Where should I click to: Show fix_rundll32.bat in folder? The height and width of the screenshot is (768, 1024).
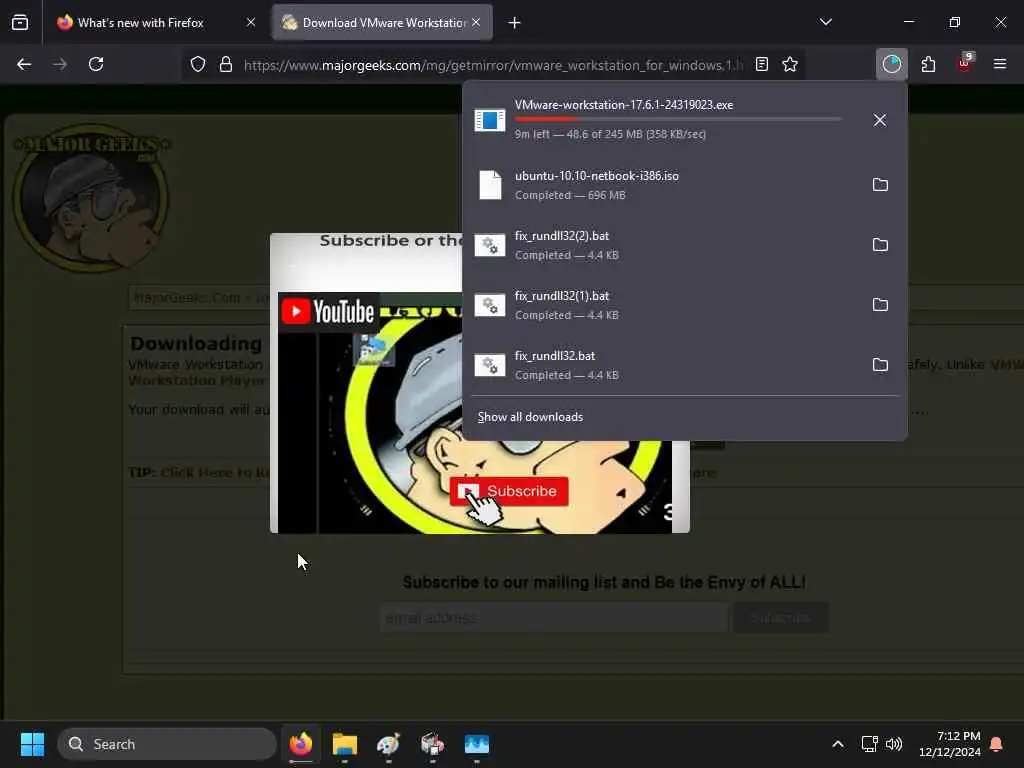pyautogui.click(x=880, y=365)
